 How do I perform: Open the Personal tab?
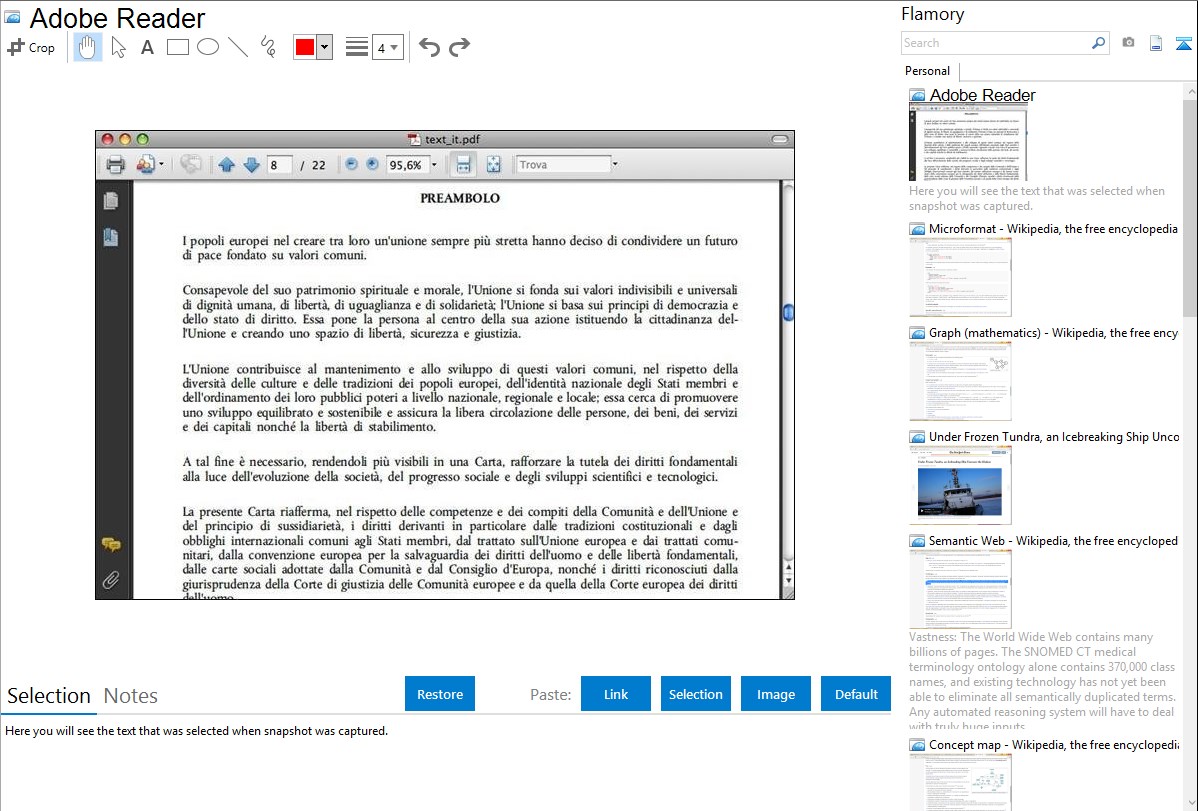pyautogui.click(x=927, y=71)
